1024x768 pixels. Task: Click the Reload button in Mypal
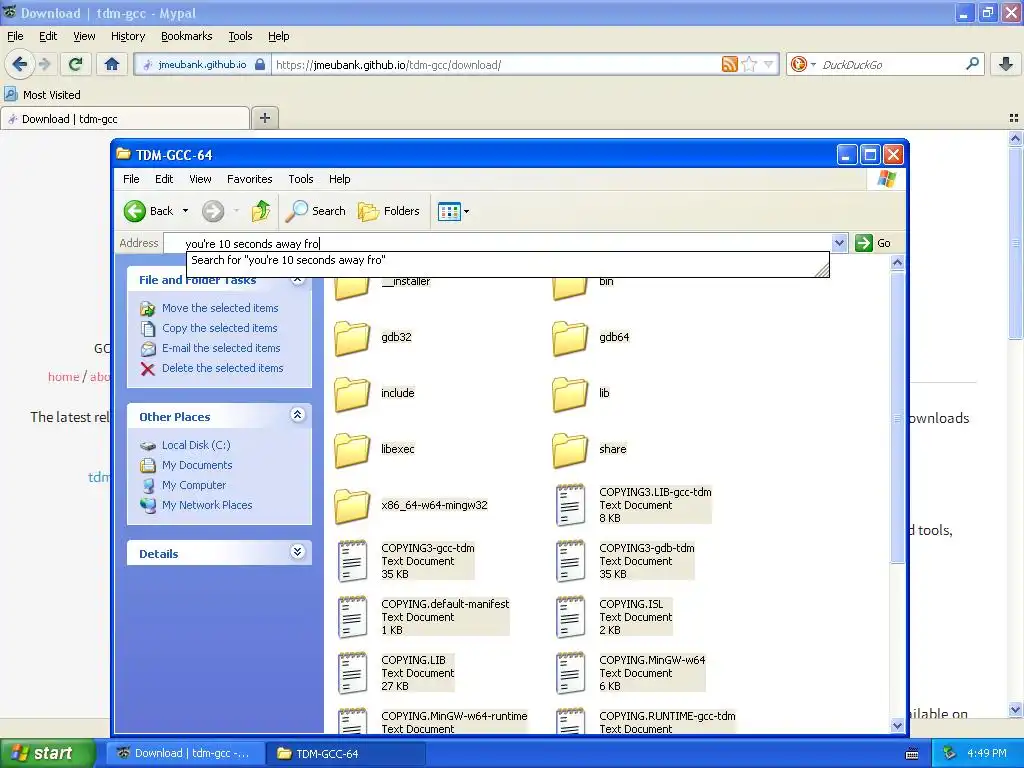(75, 64)
